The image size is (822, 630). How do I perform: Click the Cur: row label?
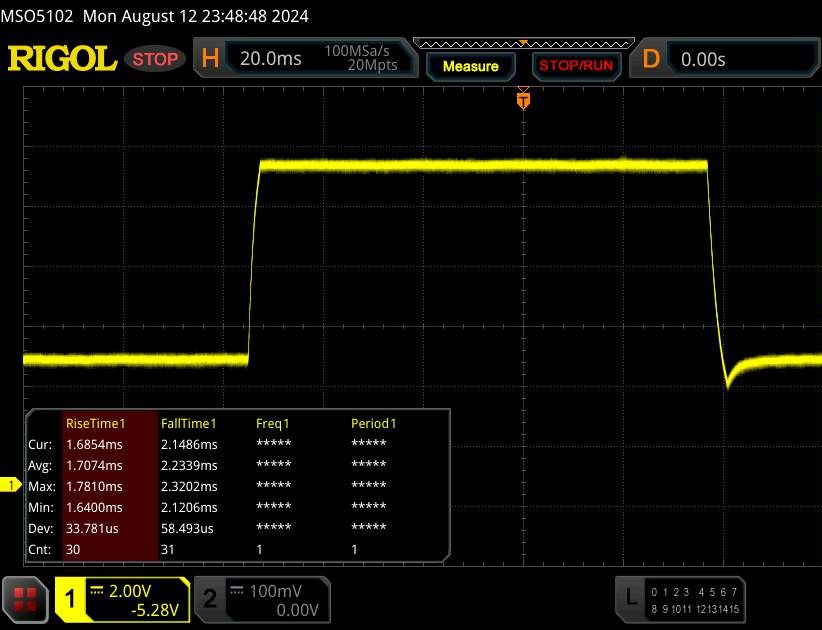pos(40,444)
